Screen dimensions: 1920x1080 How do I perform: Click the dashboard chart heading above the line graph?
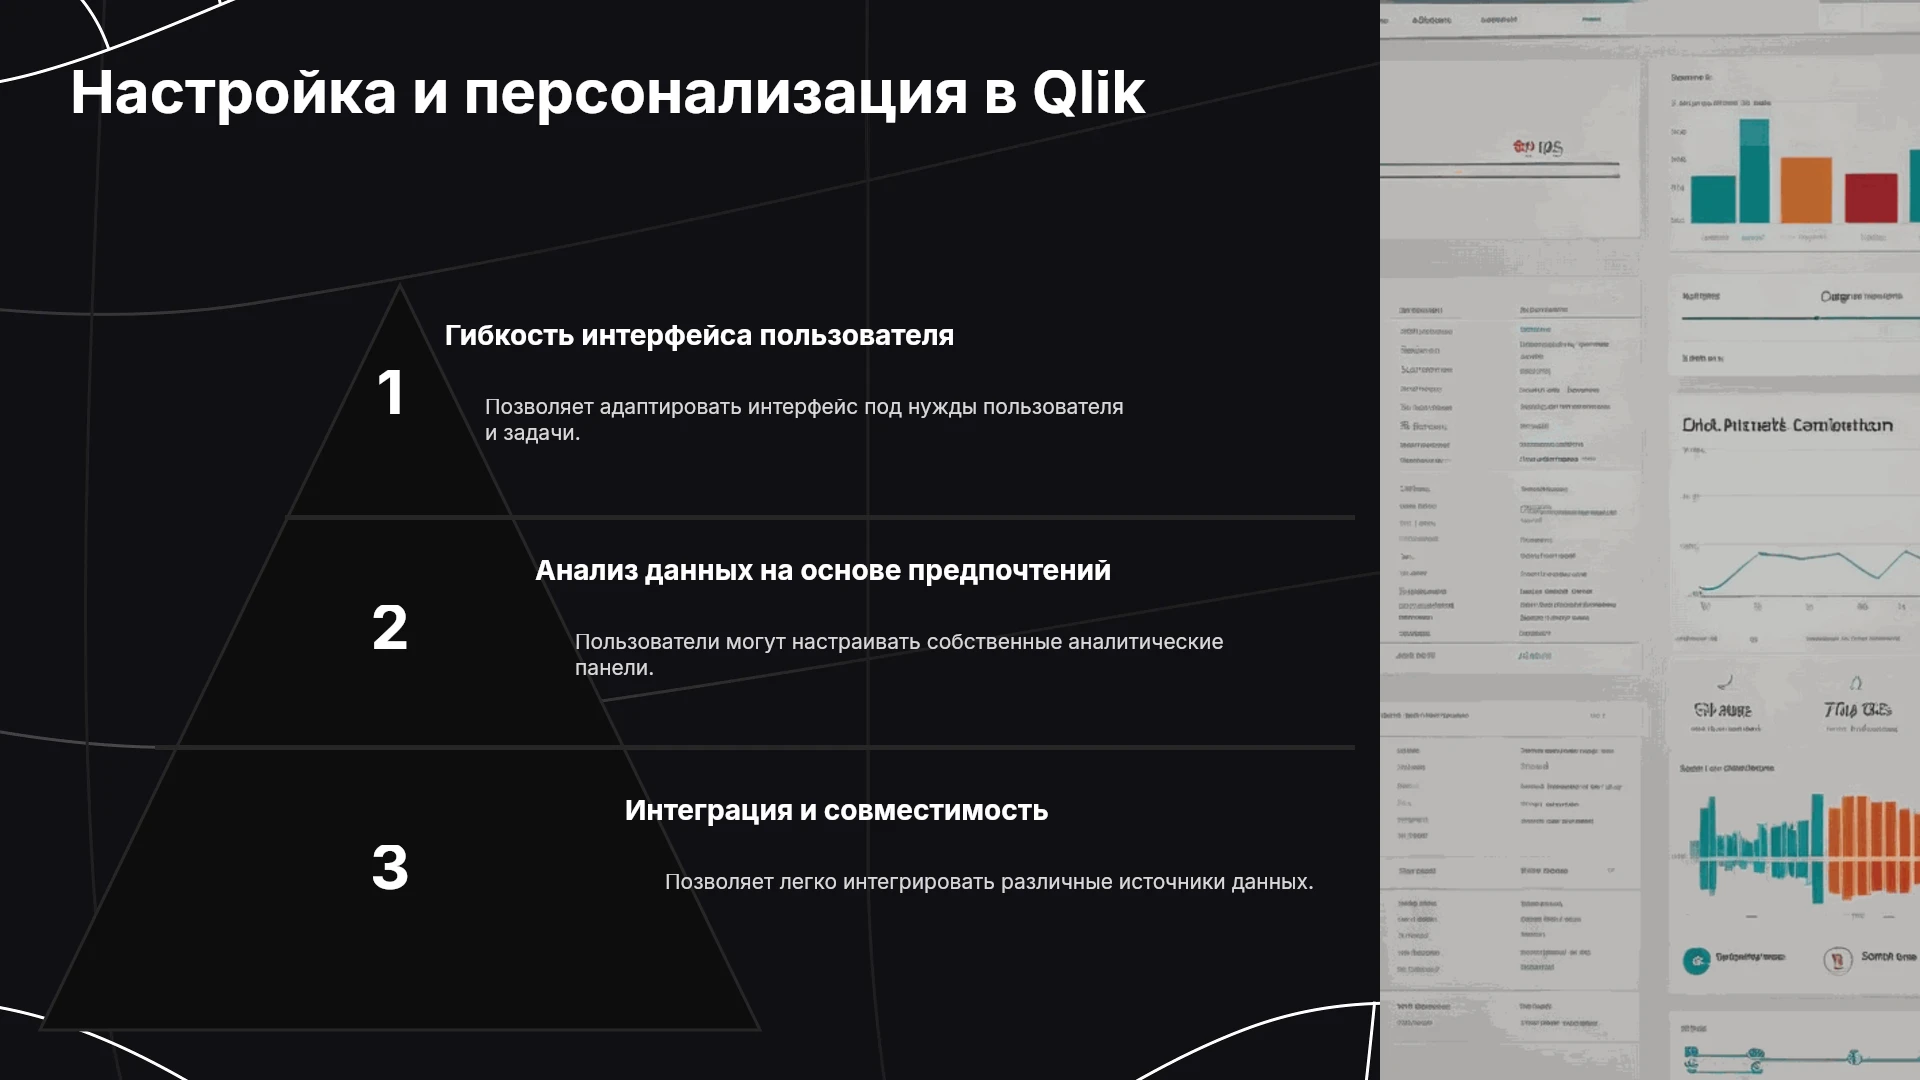click(x=1787, y=425)
